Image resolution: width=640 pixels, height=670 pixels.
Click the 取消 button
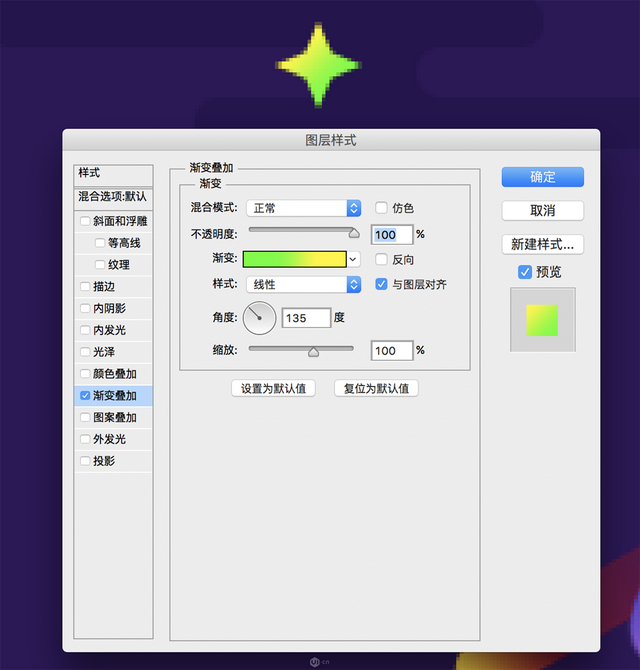click(x=543, y=211)
